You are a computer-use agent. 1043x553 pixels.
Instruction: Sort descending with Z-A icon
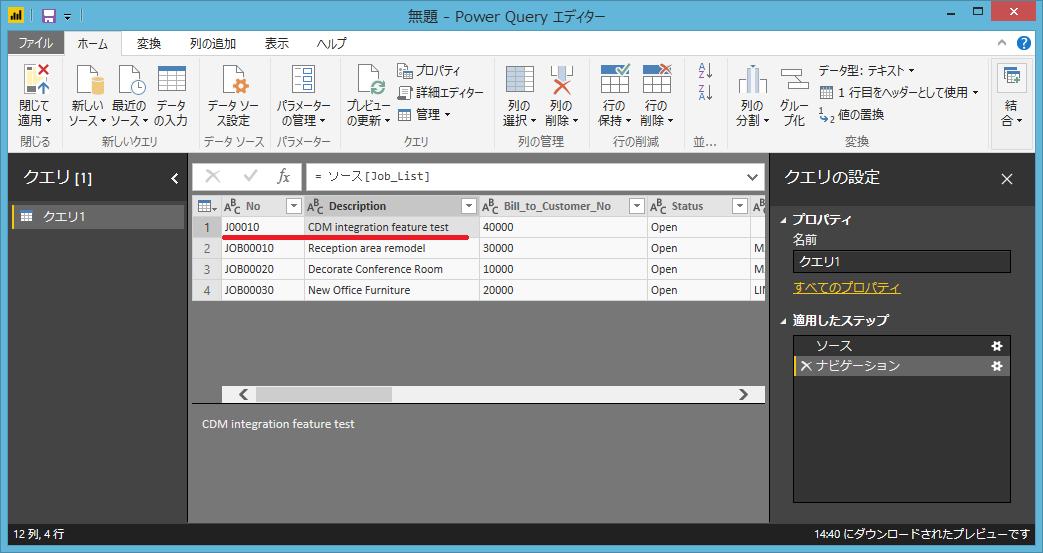(x=705, y=92)
